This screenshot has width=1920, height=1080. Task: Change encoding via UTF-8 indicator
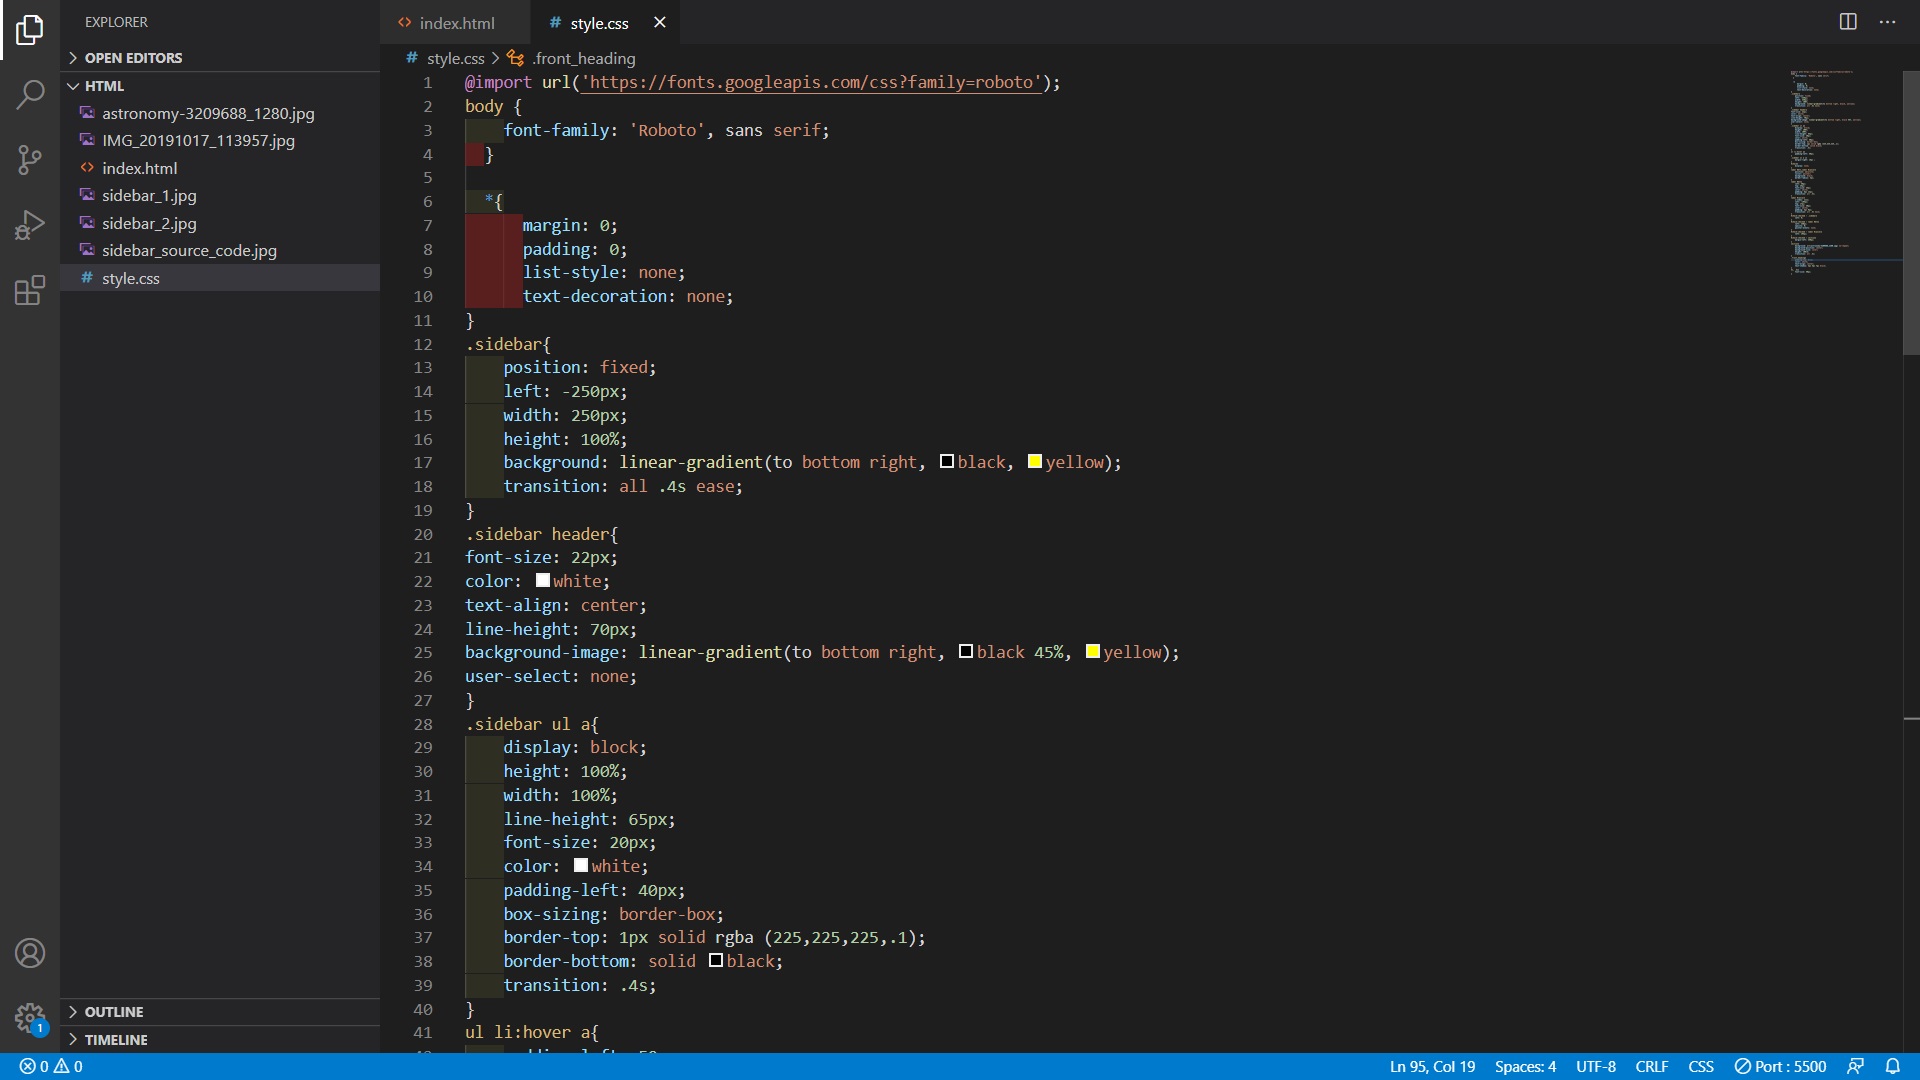(1595, 1067)
